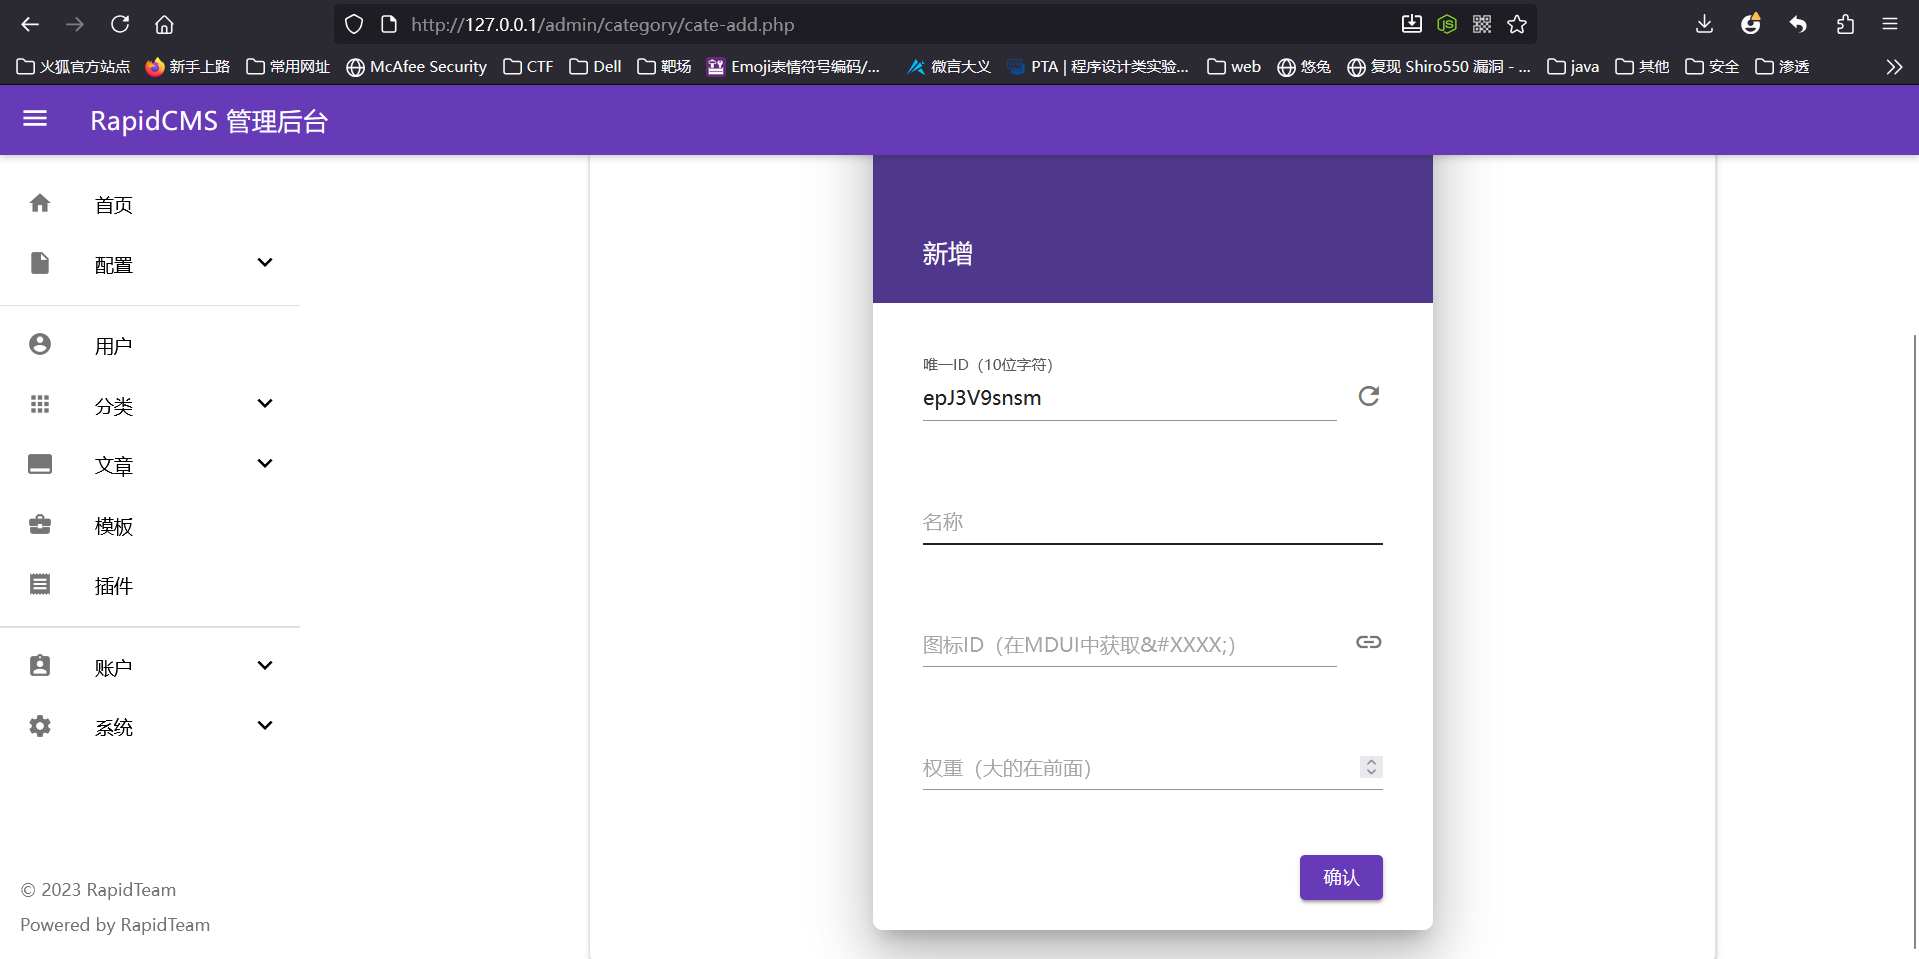Click the link icon beside icon ID field

coord(1368,642)
